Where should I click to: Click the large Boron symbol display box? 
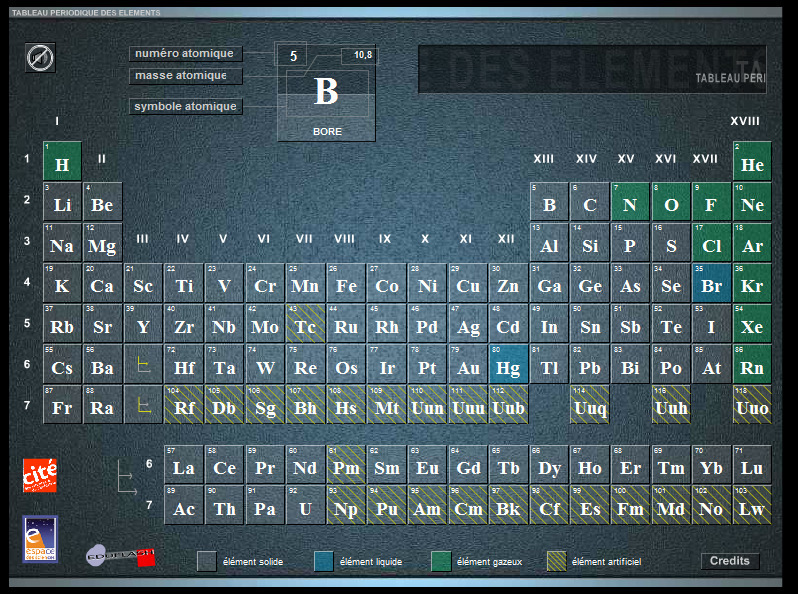pos(326,92)
